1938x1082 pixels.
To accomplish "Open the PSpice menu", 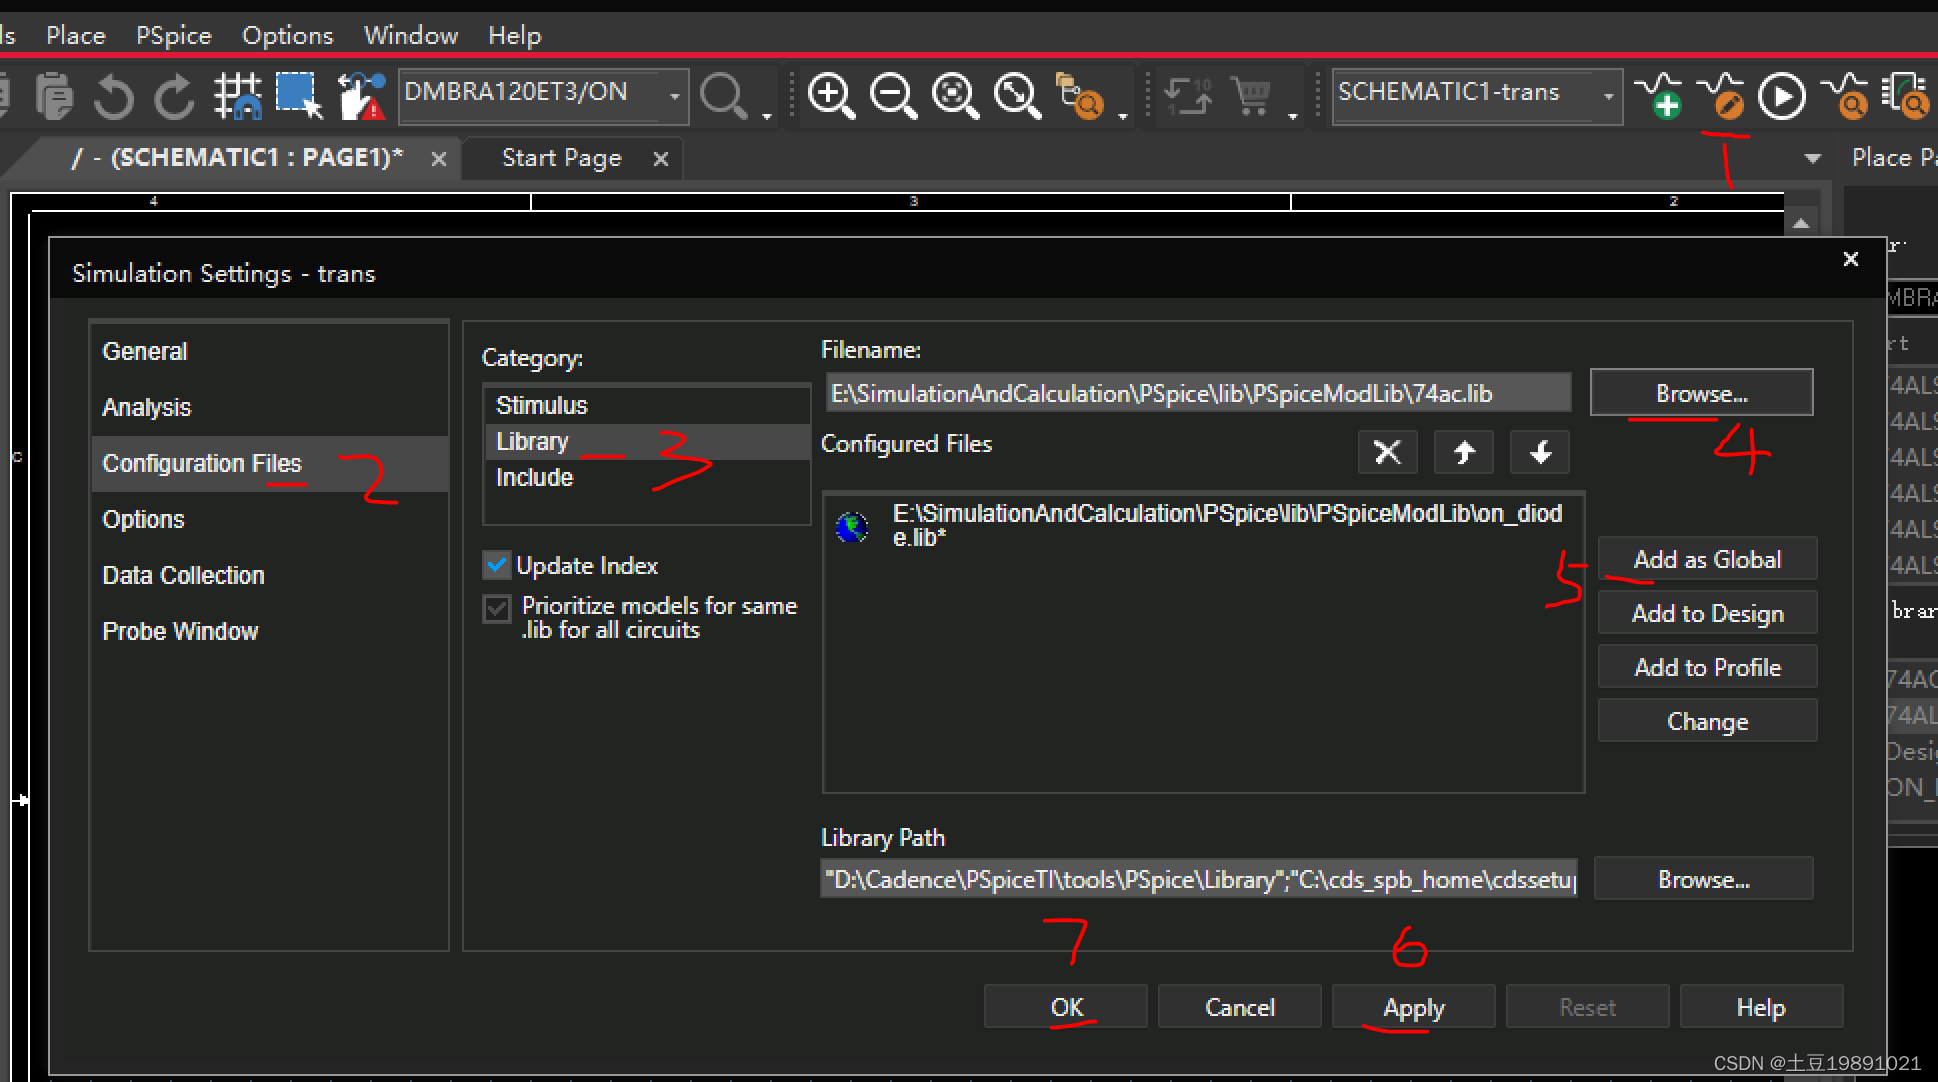I will [173, 36].
